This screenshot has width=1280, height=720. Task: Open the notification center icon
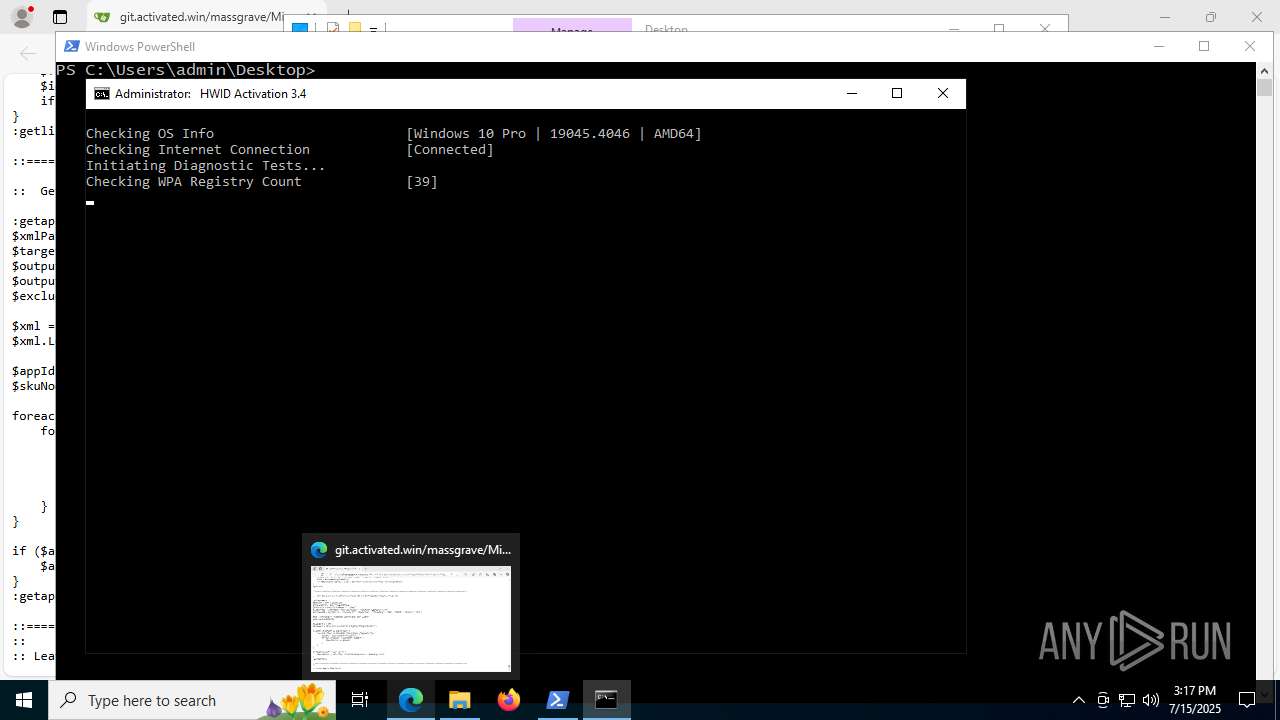coord(1247,700)
